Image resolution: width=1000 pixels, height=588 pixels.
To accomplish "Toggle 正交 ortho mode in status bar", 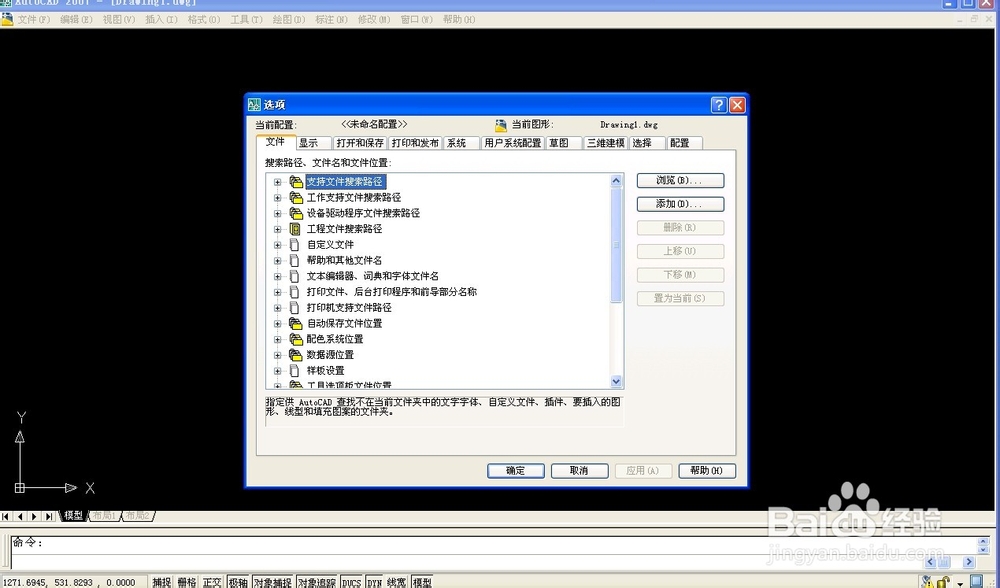I will [212, 582].
